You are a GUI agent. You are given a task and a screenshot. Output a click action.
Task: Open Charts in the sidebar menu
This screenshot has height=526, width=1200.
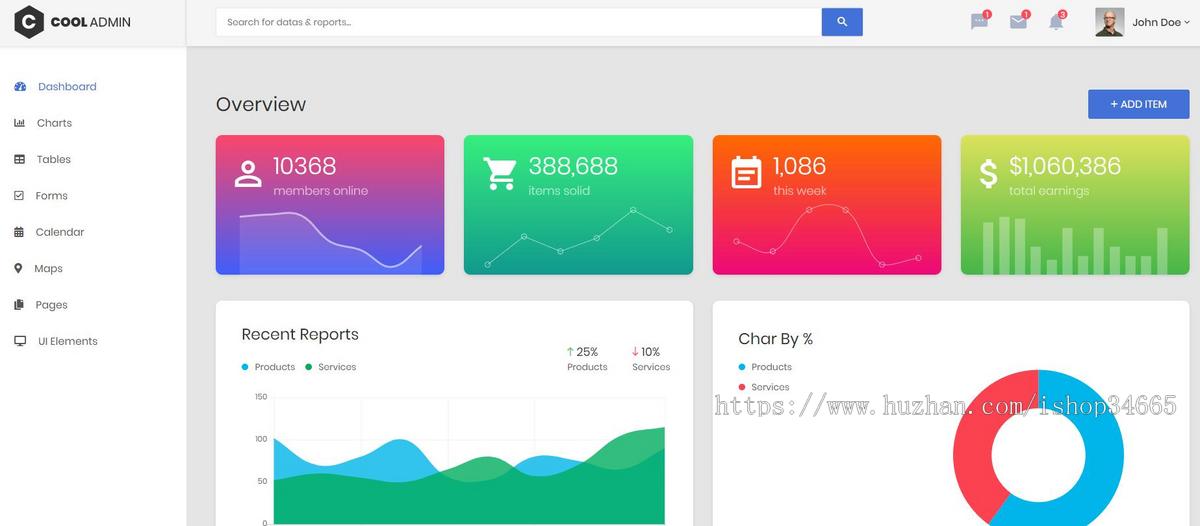point(54,123)
